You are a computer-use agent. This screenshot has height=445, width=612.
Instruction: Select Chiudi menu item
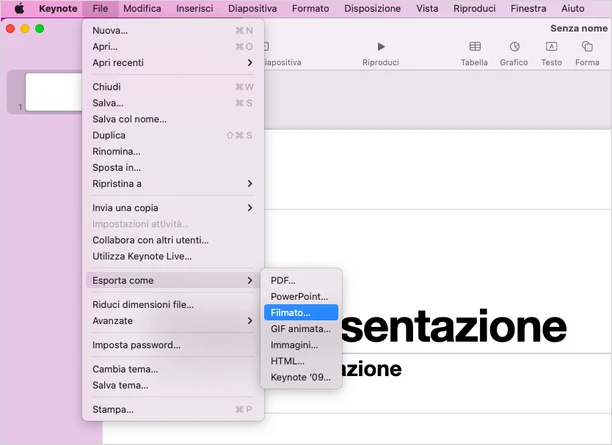[173, 87]
